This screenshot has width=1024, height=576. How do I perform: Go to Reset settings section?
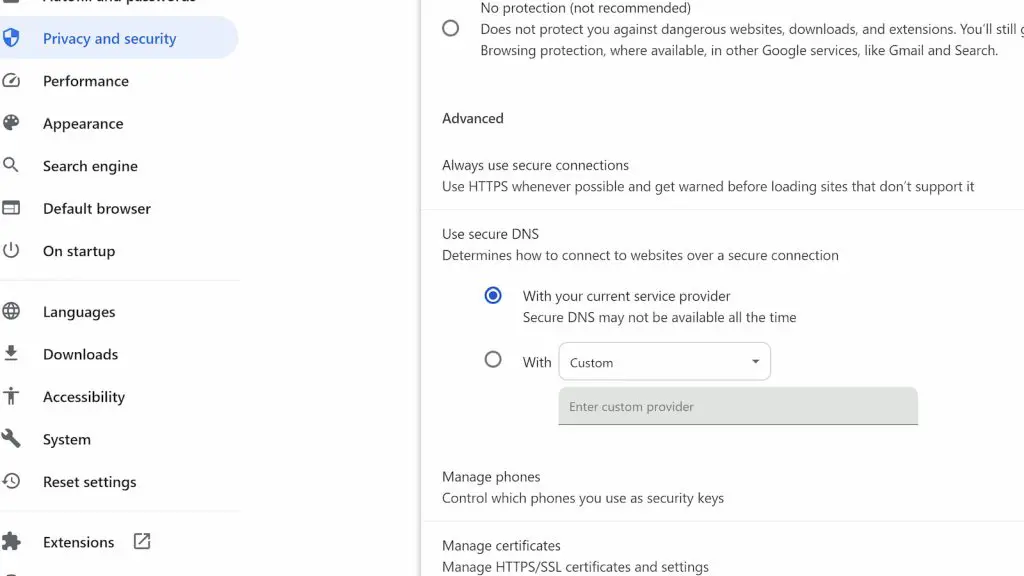[89, 482]
